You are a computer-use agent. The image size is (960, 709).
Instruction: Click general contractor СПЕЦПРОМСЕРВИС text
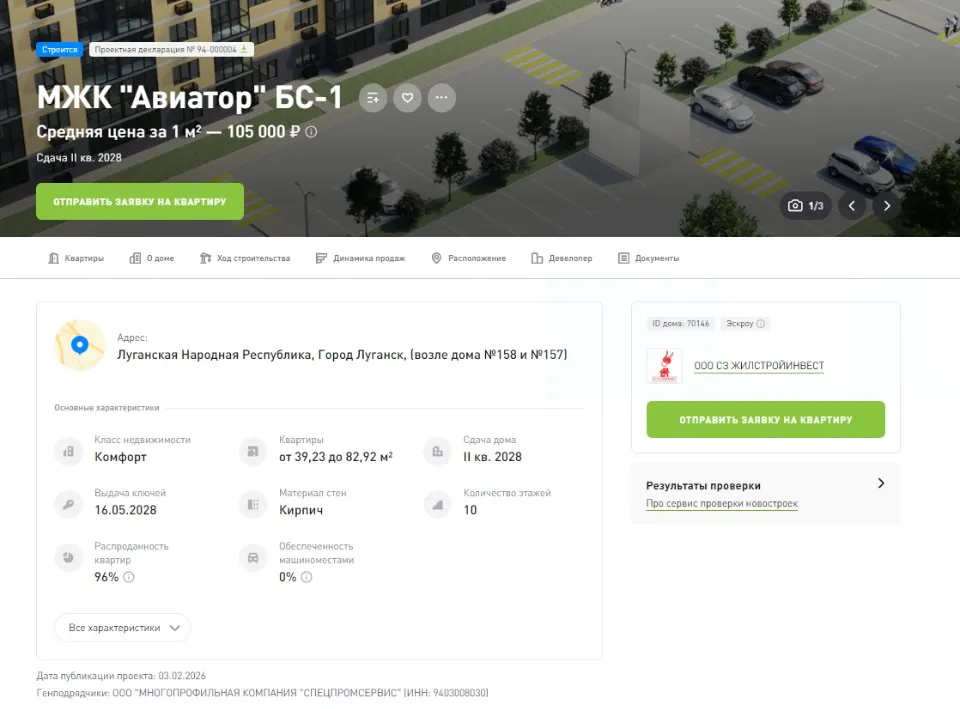[263, 692]
